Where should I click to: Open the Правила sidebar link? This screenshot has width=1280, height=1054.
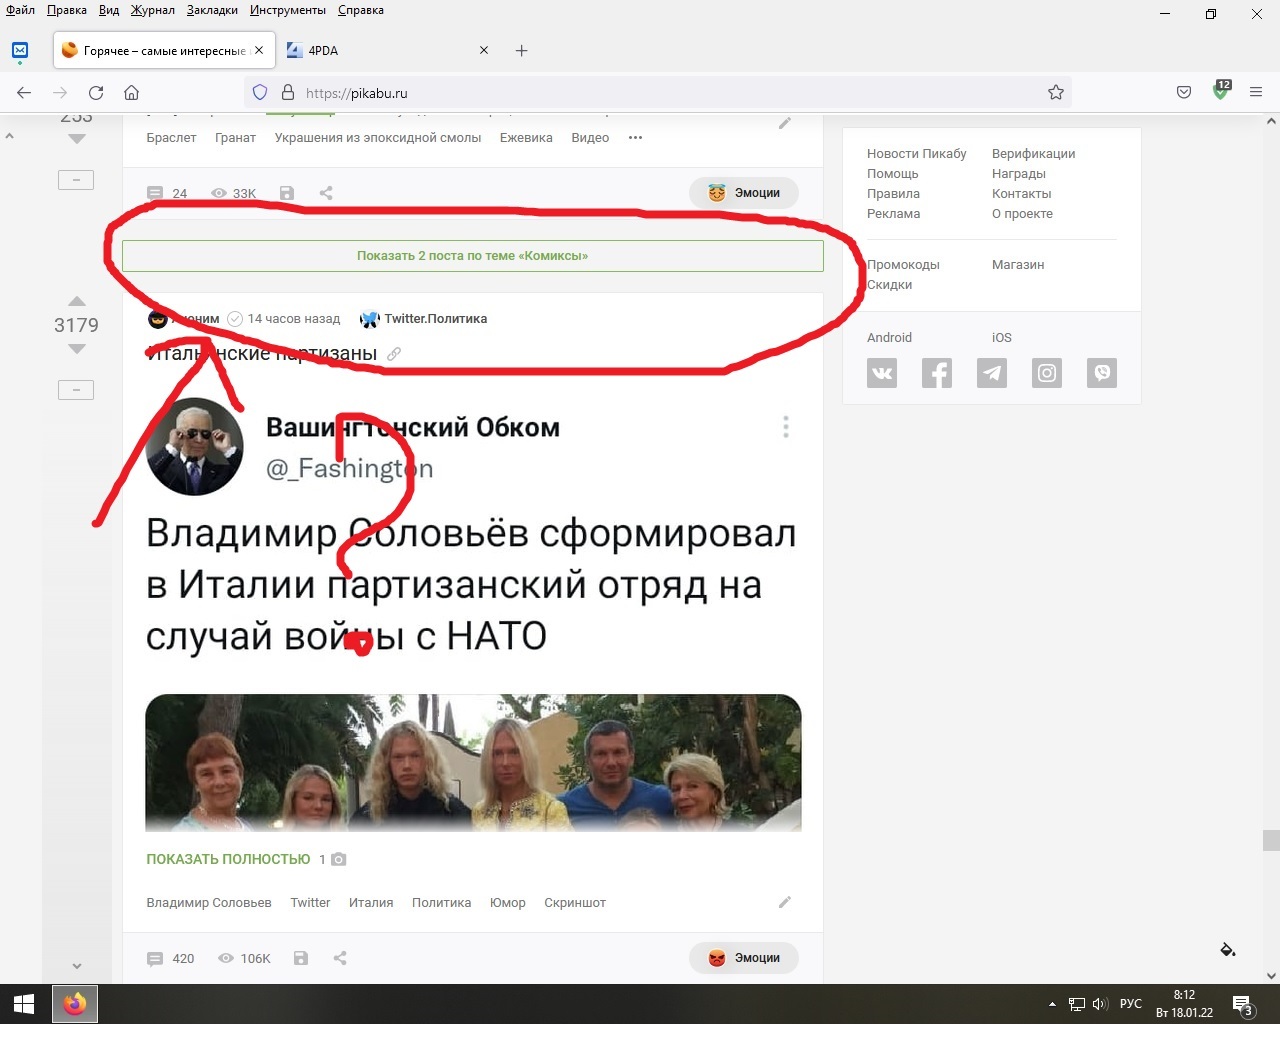[x=893, y=194]
